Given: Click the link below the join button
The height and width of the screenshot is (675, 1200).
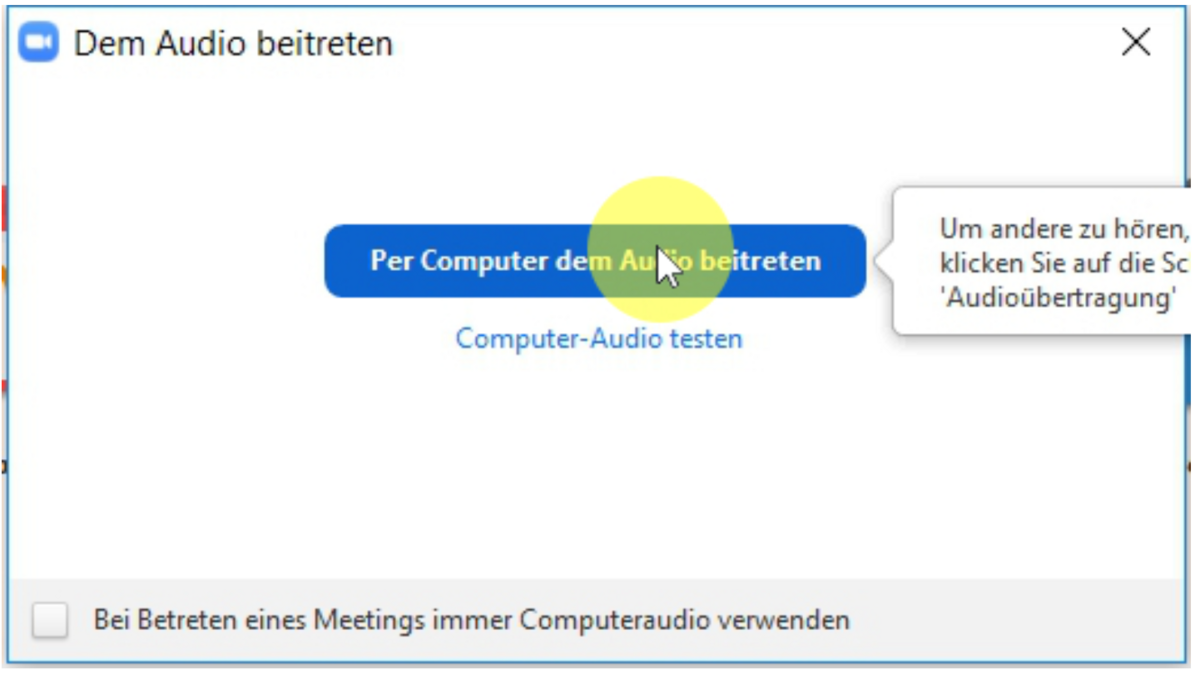Looking at the screenshot, I should [x=599, y=338].
